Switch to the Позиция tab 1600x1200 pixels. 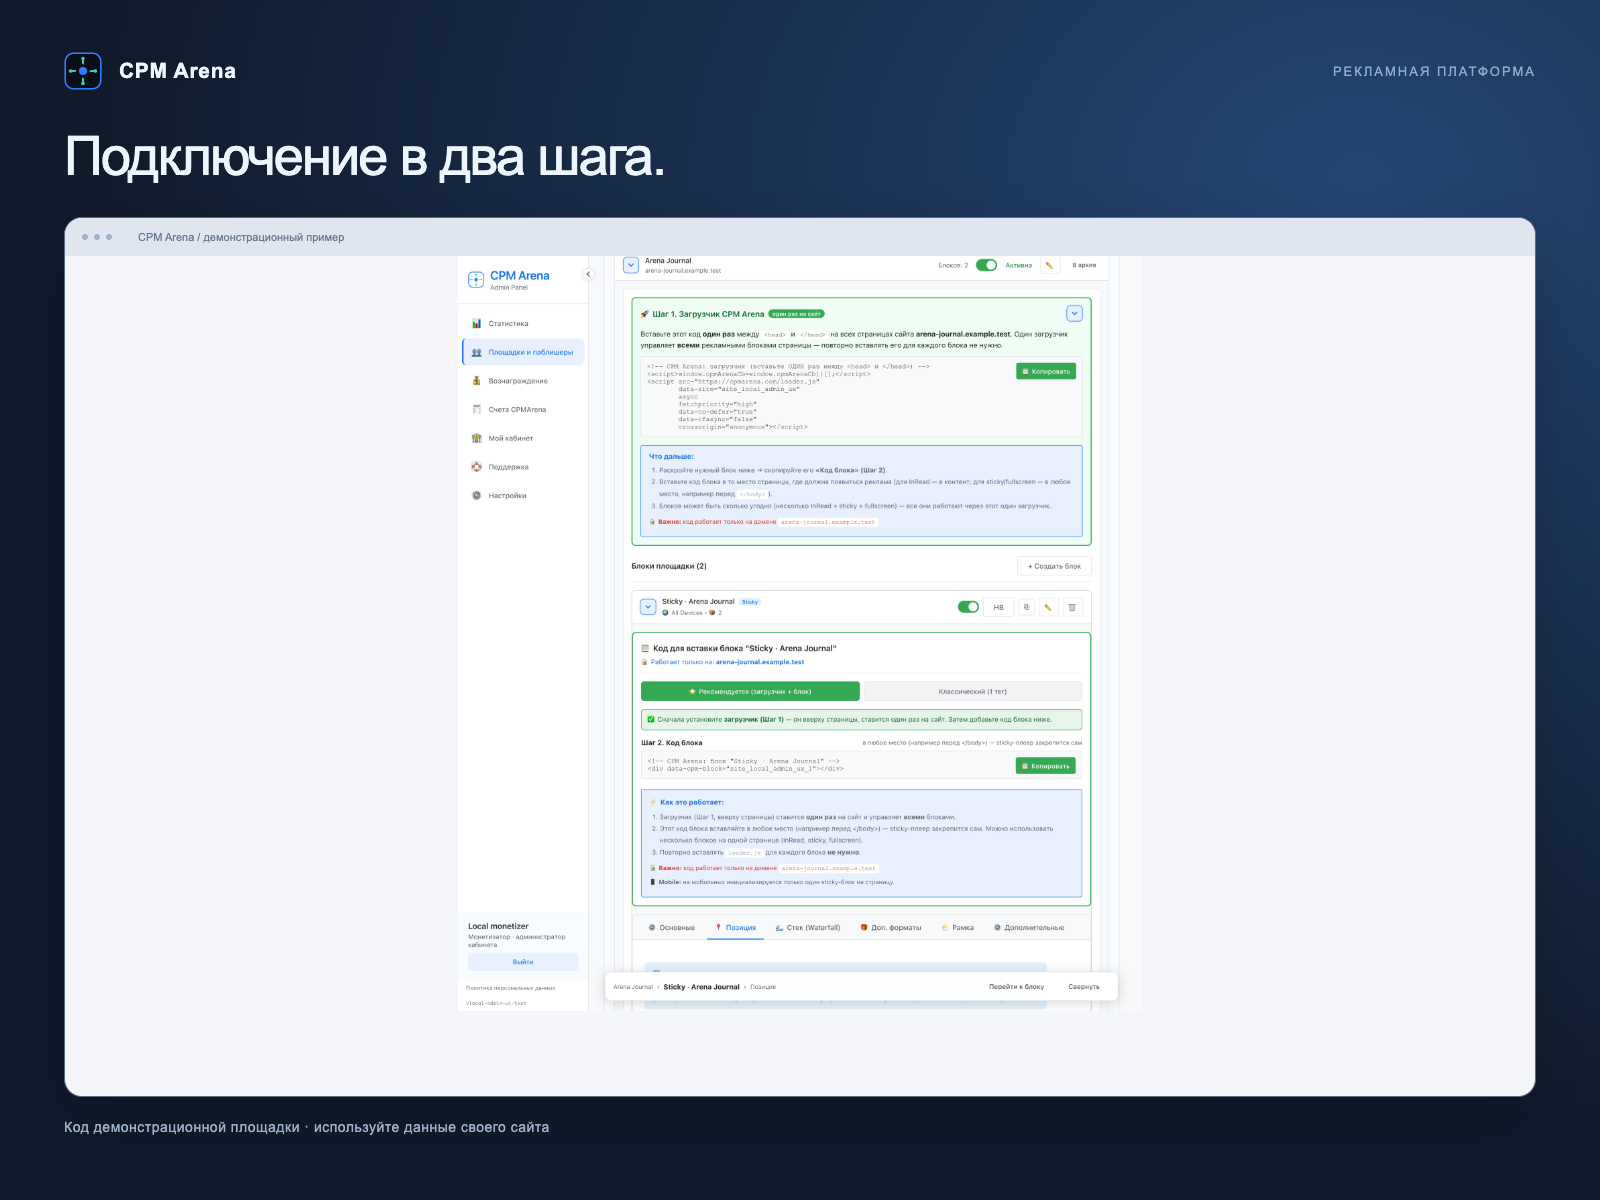click(x=736, y=928)
